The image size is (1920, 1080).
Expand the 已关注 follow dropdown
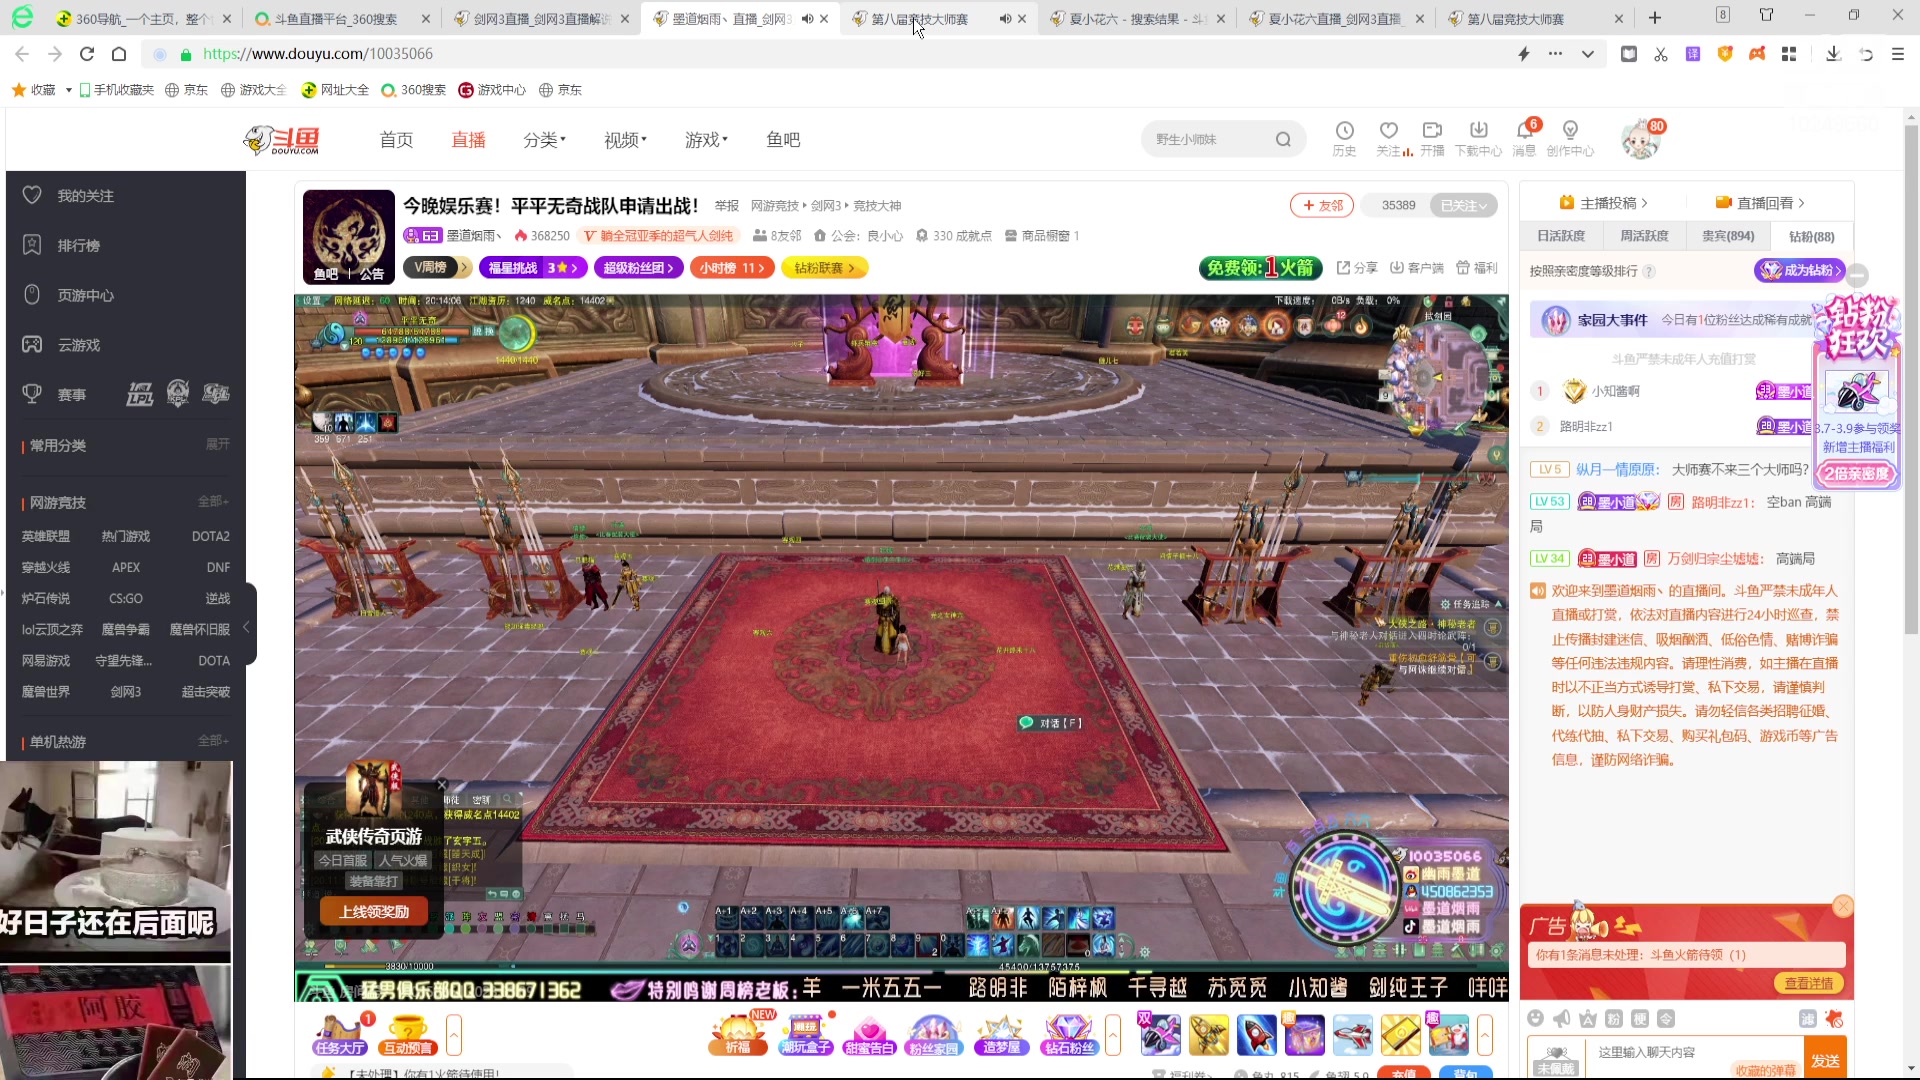(x=1464, y=205)
